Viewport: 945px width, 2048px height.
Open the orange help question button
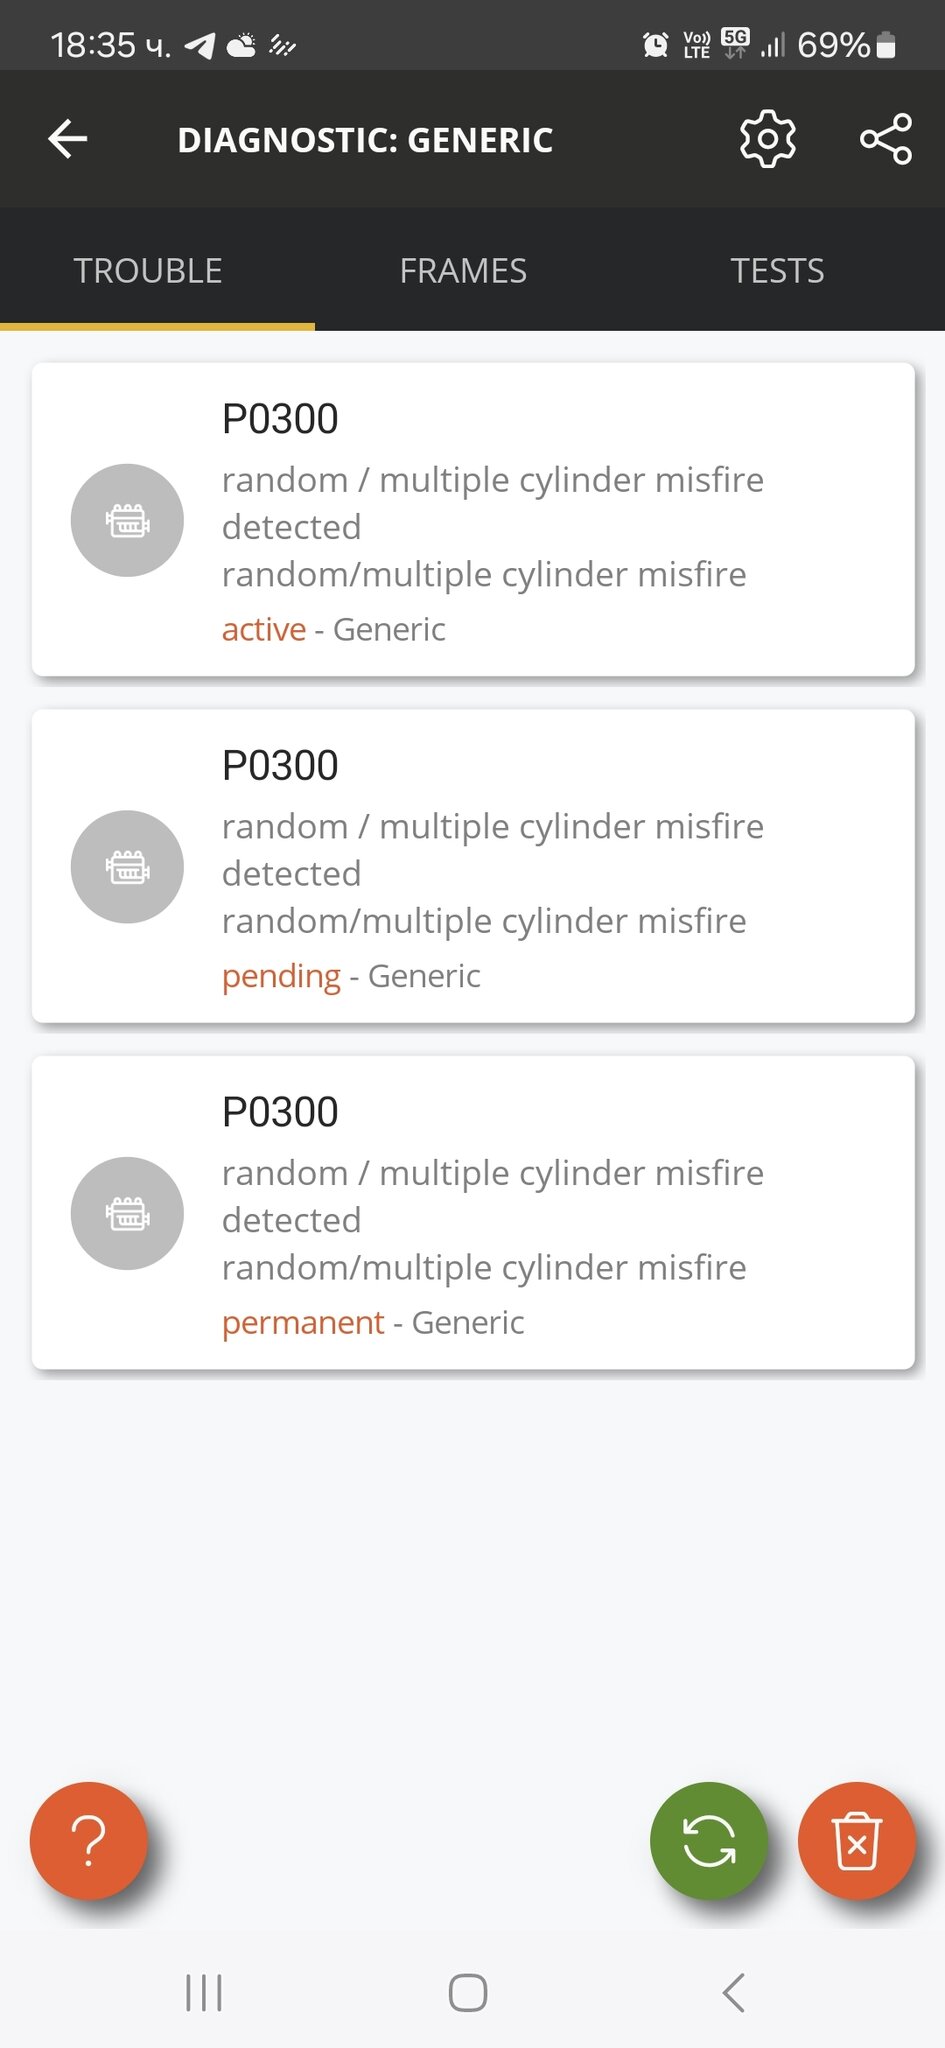(x=89, y=1840)
